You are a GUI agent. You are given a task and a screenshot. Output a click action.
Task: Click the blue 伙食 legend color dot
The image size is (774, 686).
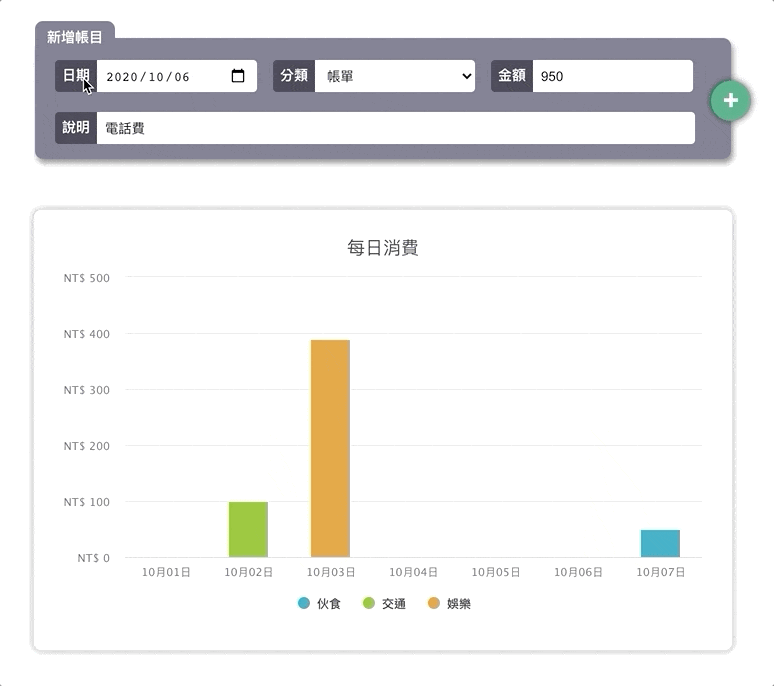tap(304, 603)
